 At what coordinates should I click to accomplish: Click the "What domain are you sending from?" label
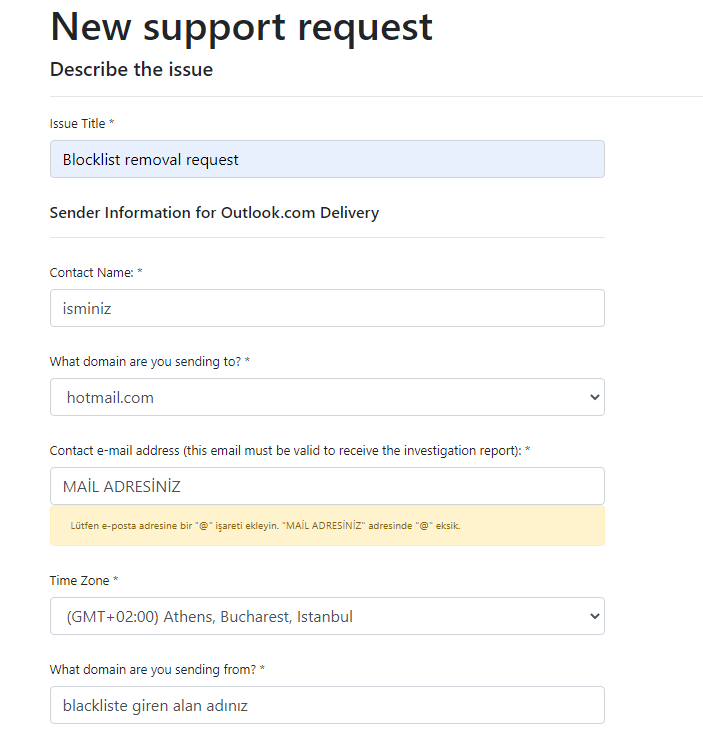[x=153, y=670]
